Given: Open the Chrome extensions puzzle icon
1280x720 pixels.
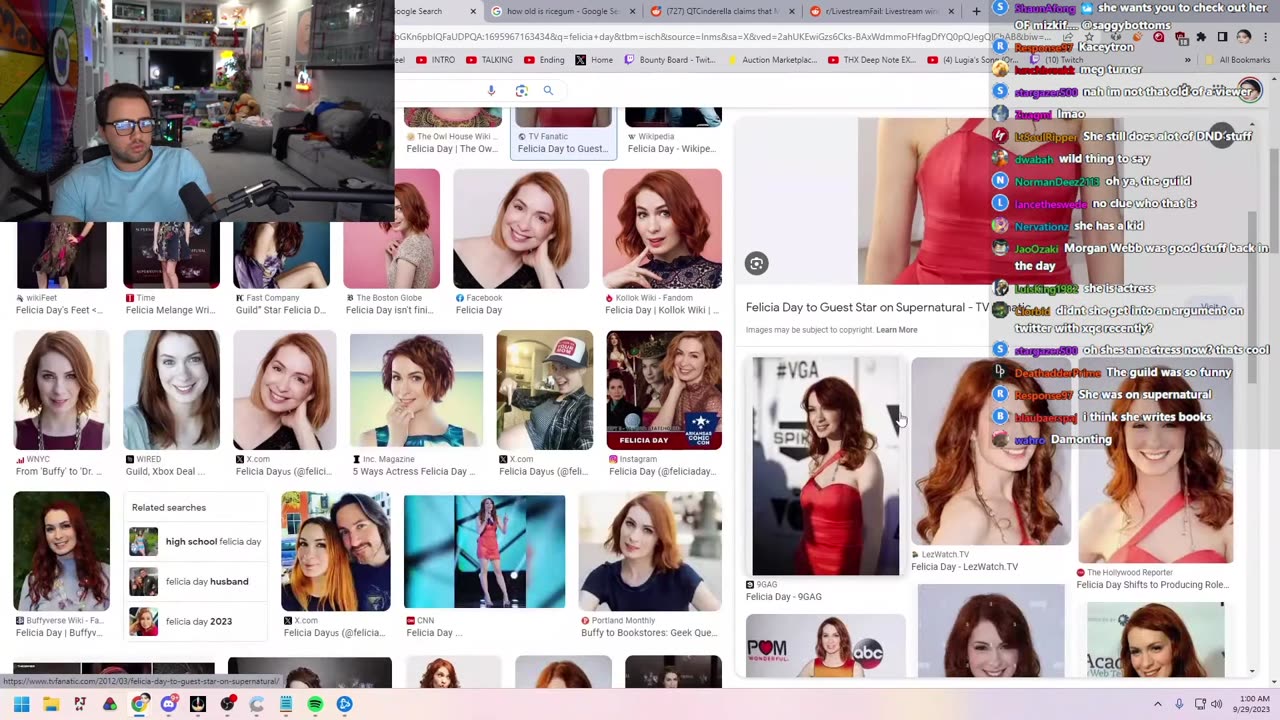Looking at the screenshot, I should (1201, 37).
